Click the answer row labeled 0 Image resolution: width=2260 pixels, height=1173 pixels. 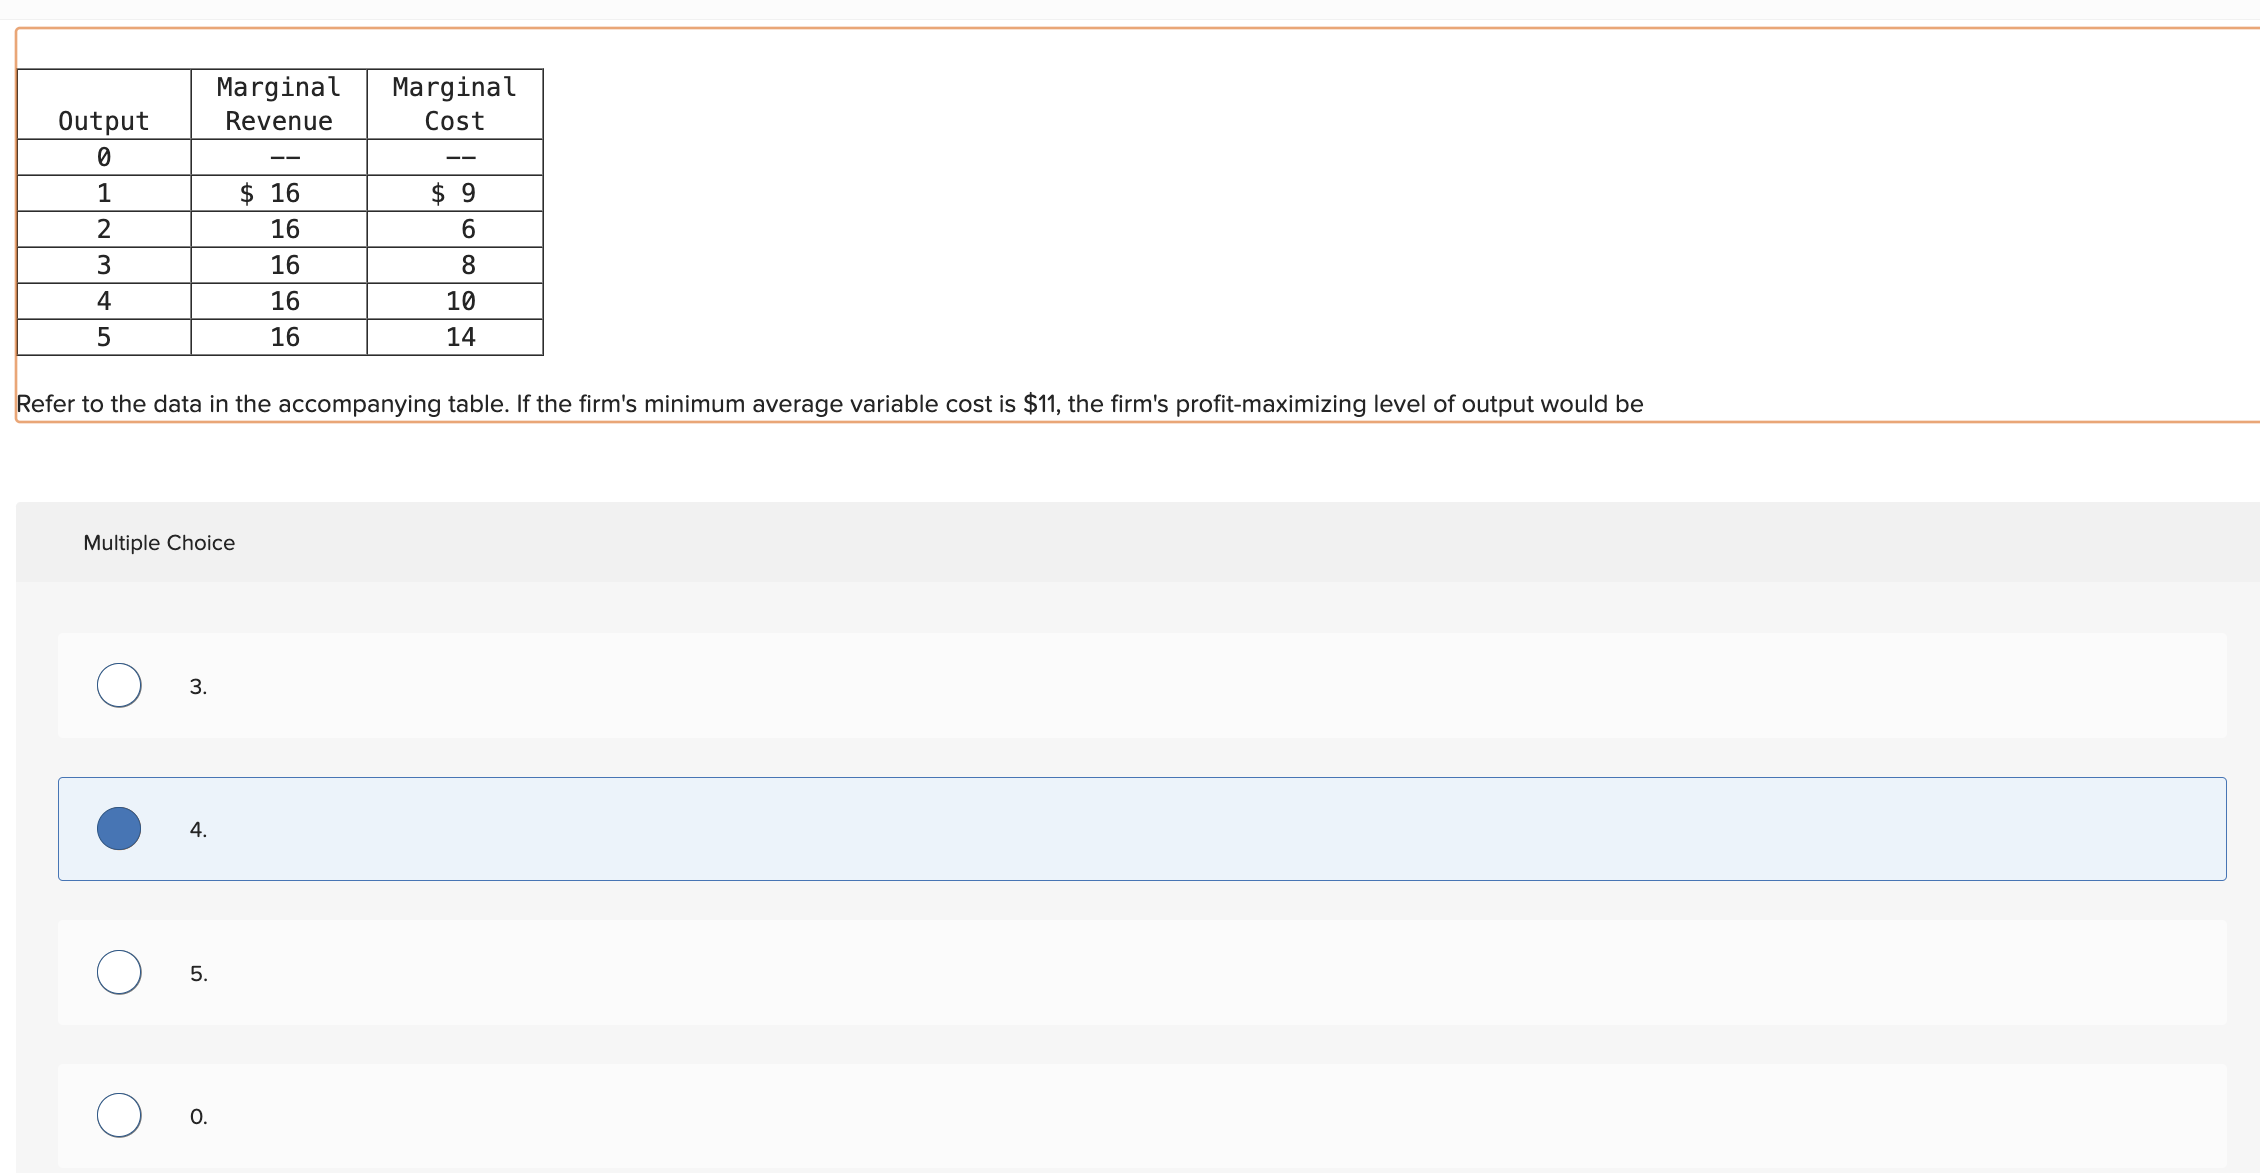click(700, 1114)
